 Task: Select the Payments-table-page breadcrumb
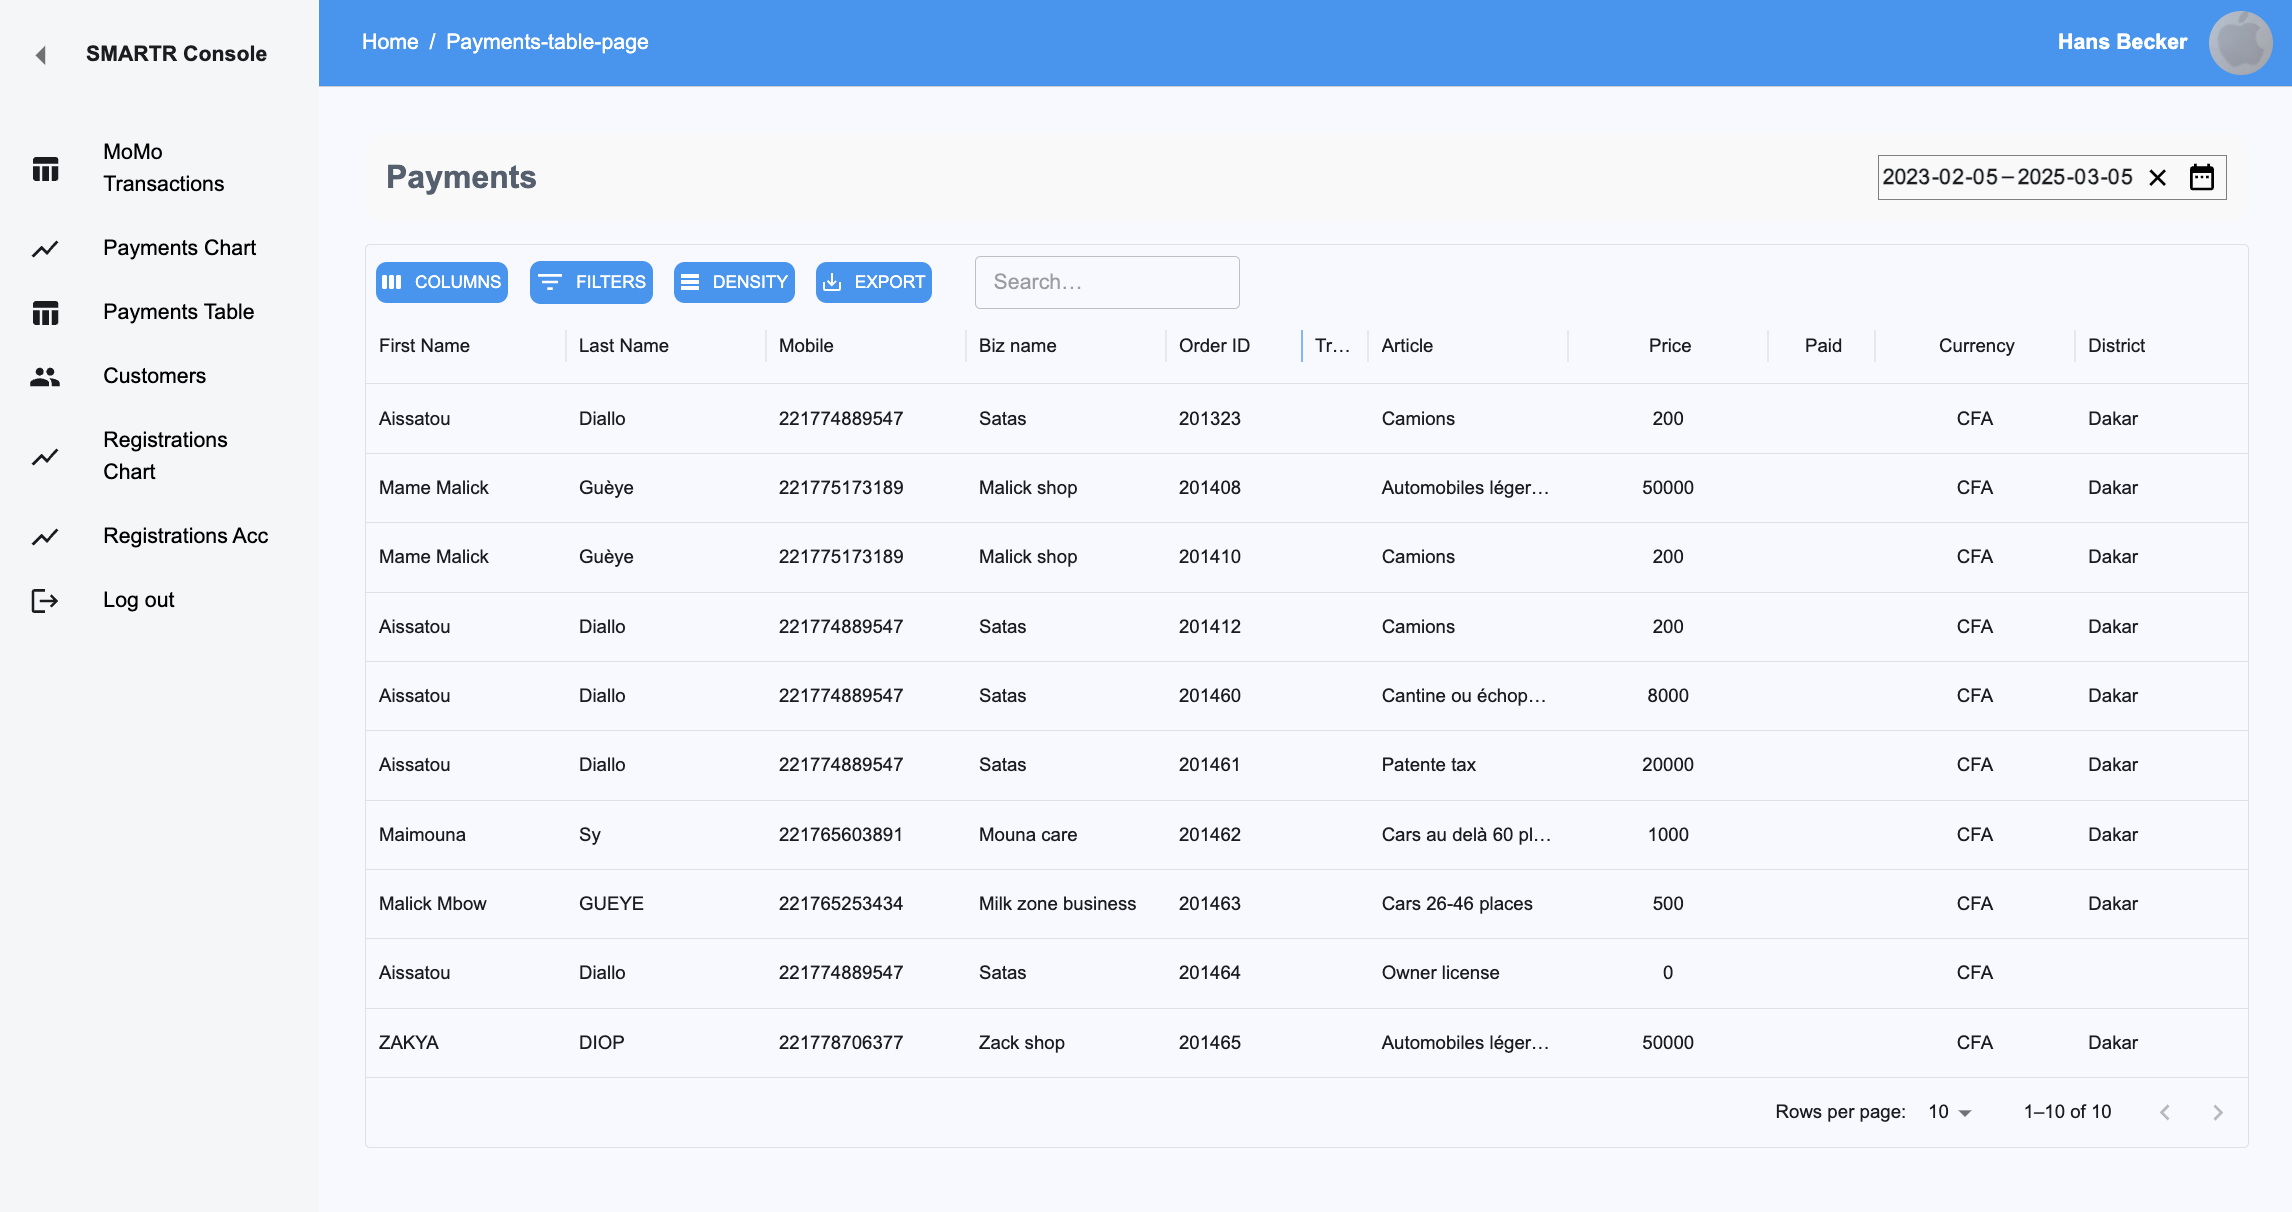tap(547, 42)
